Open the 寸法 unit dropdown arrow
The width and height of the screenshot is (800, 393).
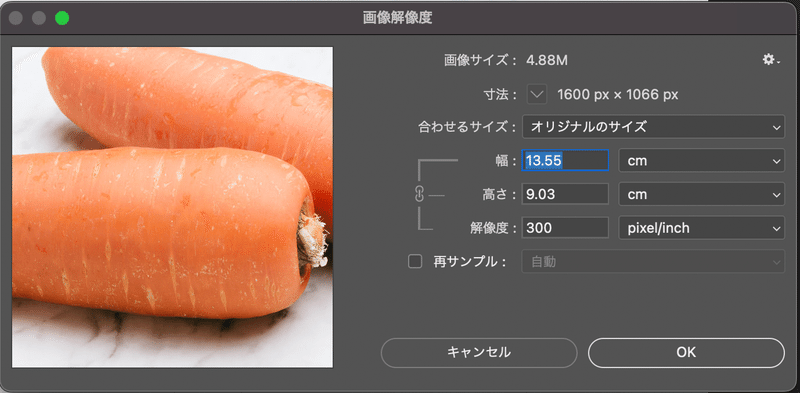click(537, 94)
